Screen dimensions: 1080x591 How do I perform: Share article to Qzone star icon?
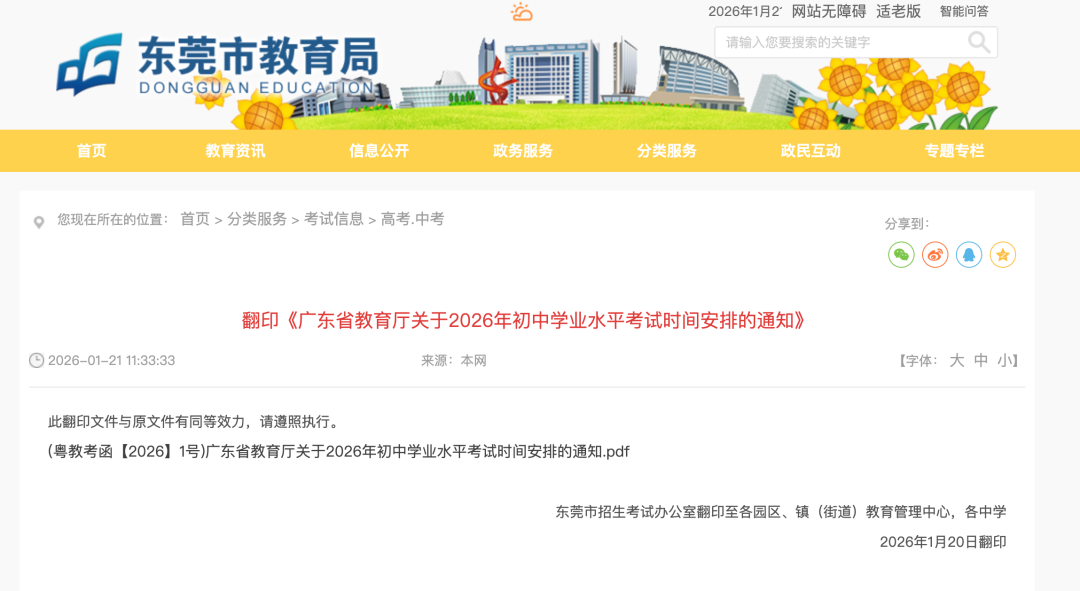tap(1003, 255)
